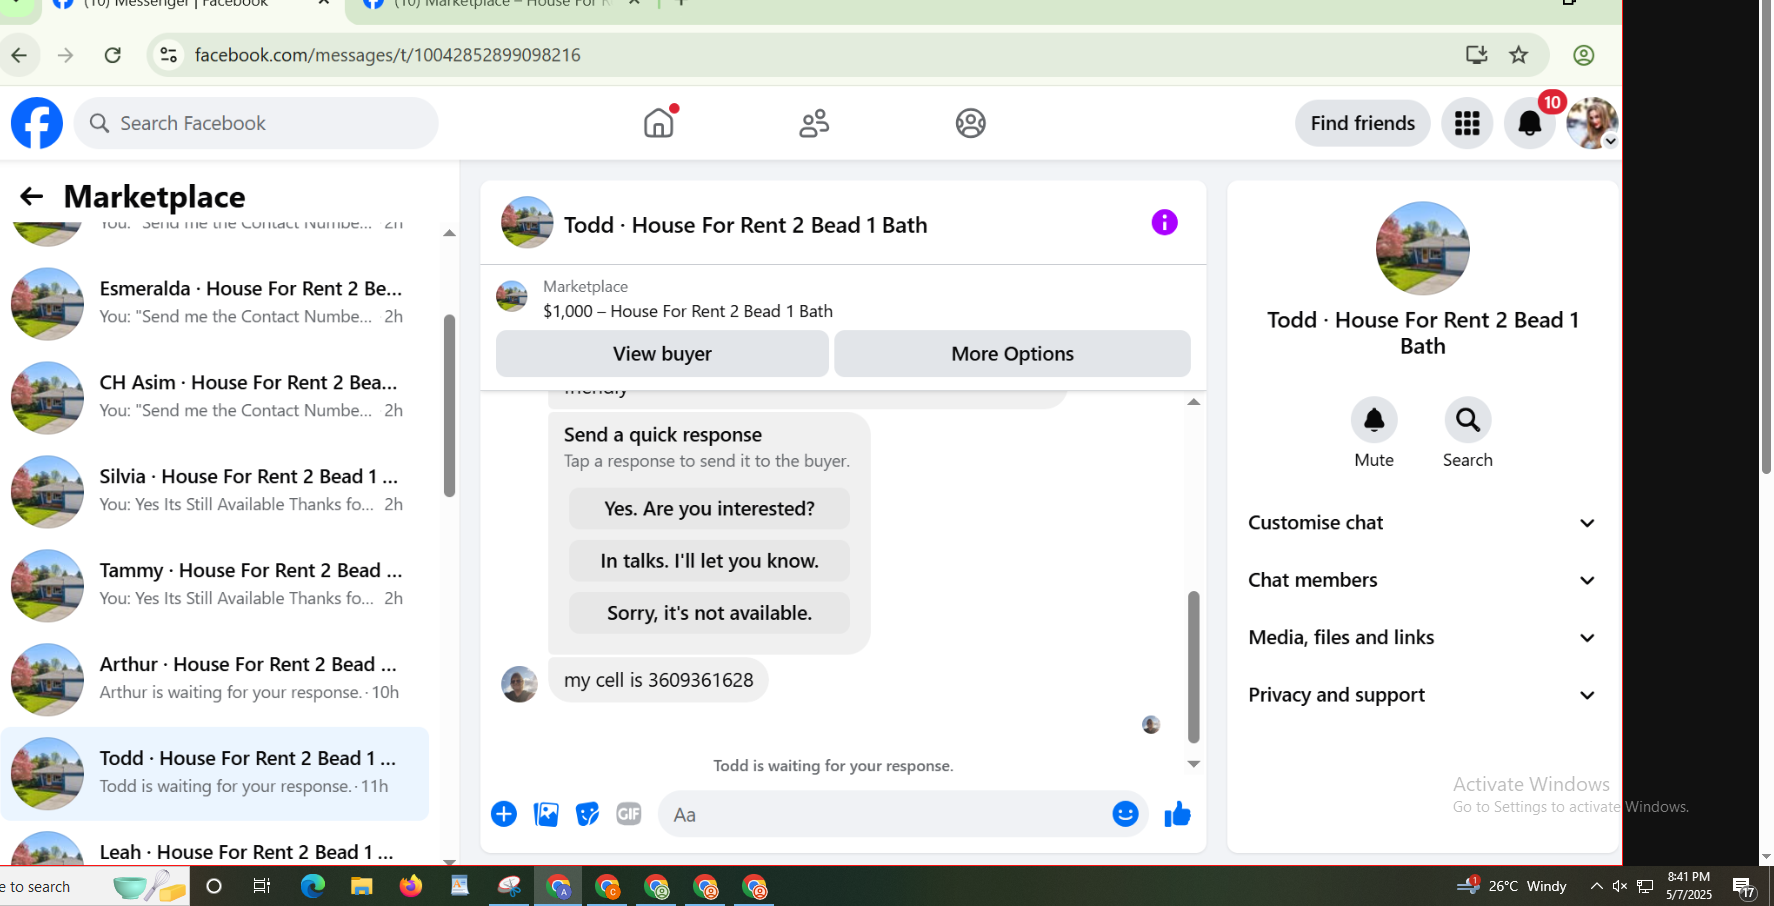Open the Marketplace listing thumbnail in chat header
Screen dimensions: 1774x906
point(511,297)
